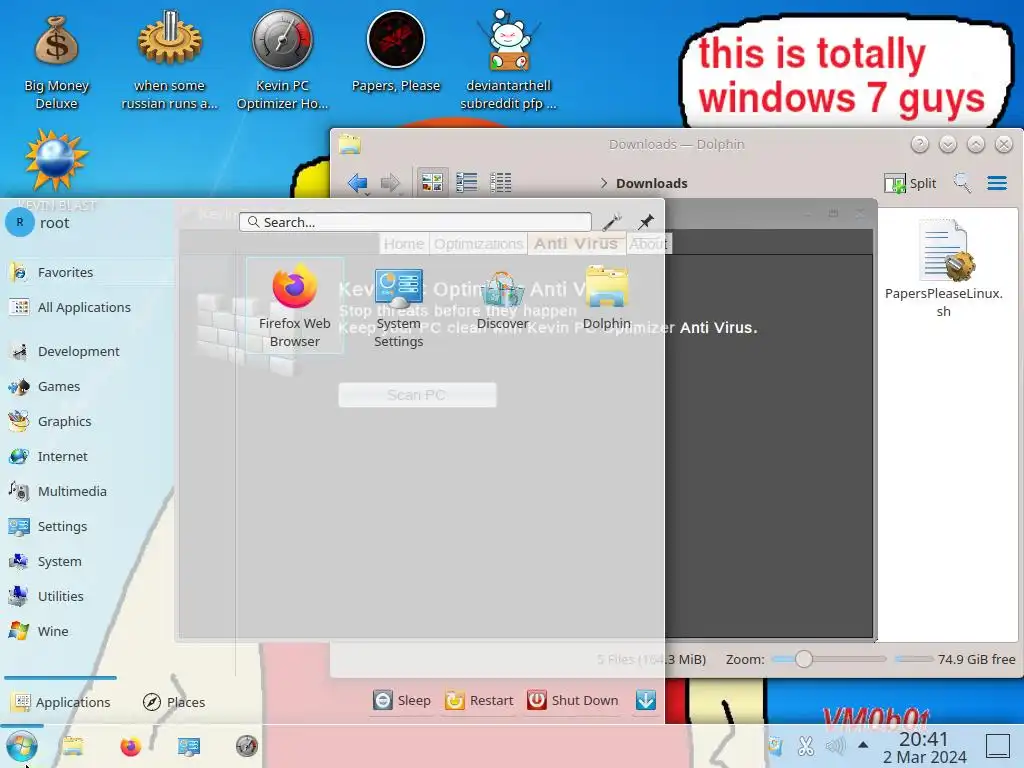Image resolution: width=1024 pixels, height=768 pixels.
Task: Open the Graphics category
Action: tap(88, 421)
